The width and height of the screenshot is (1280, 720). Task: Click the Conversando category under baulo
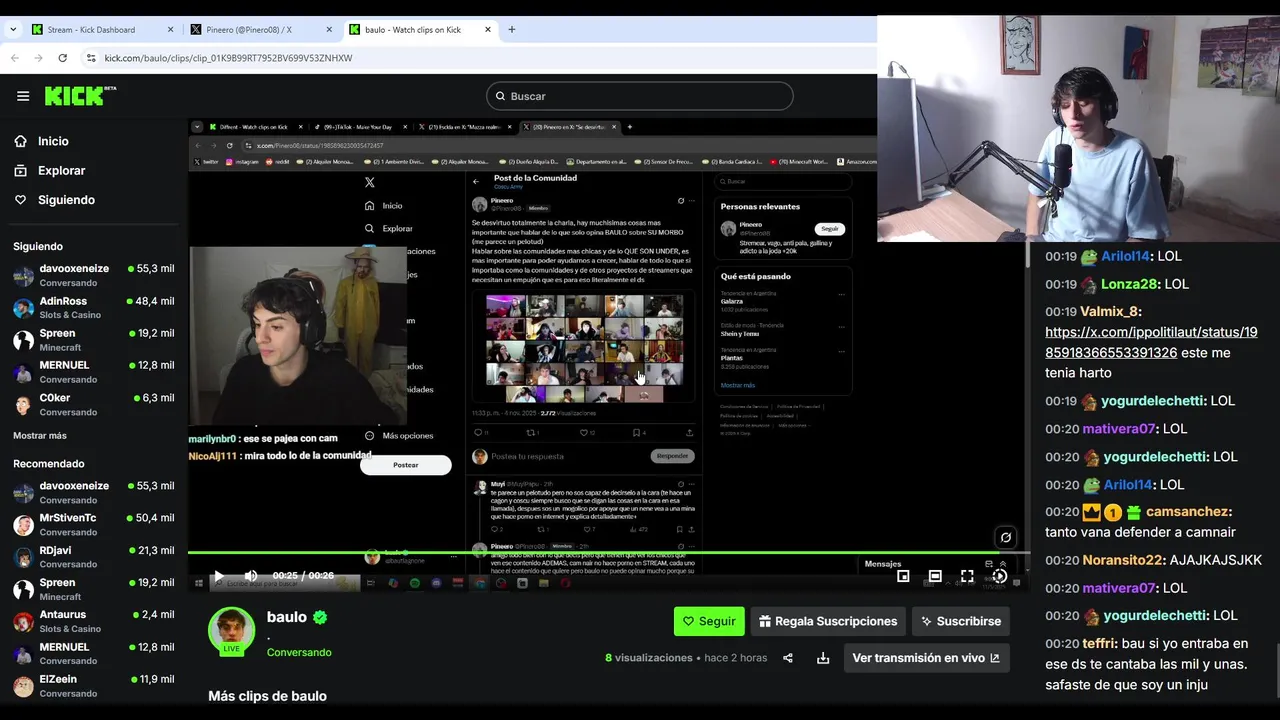click(299, 653)
